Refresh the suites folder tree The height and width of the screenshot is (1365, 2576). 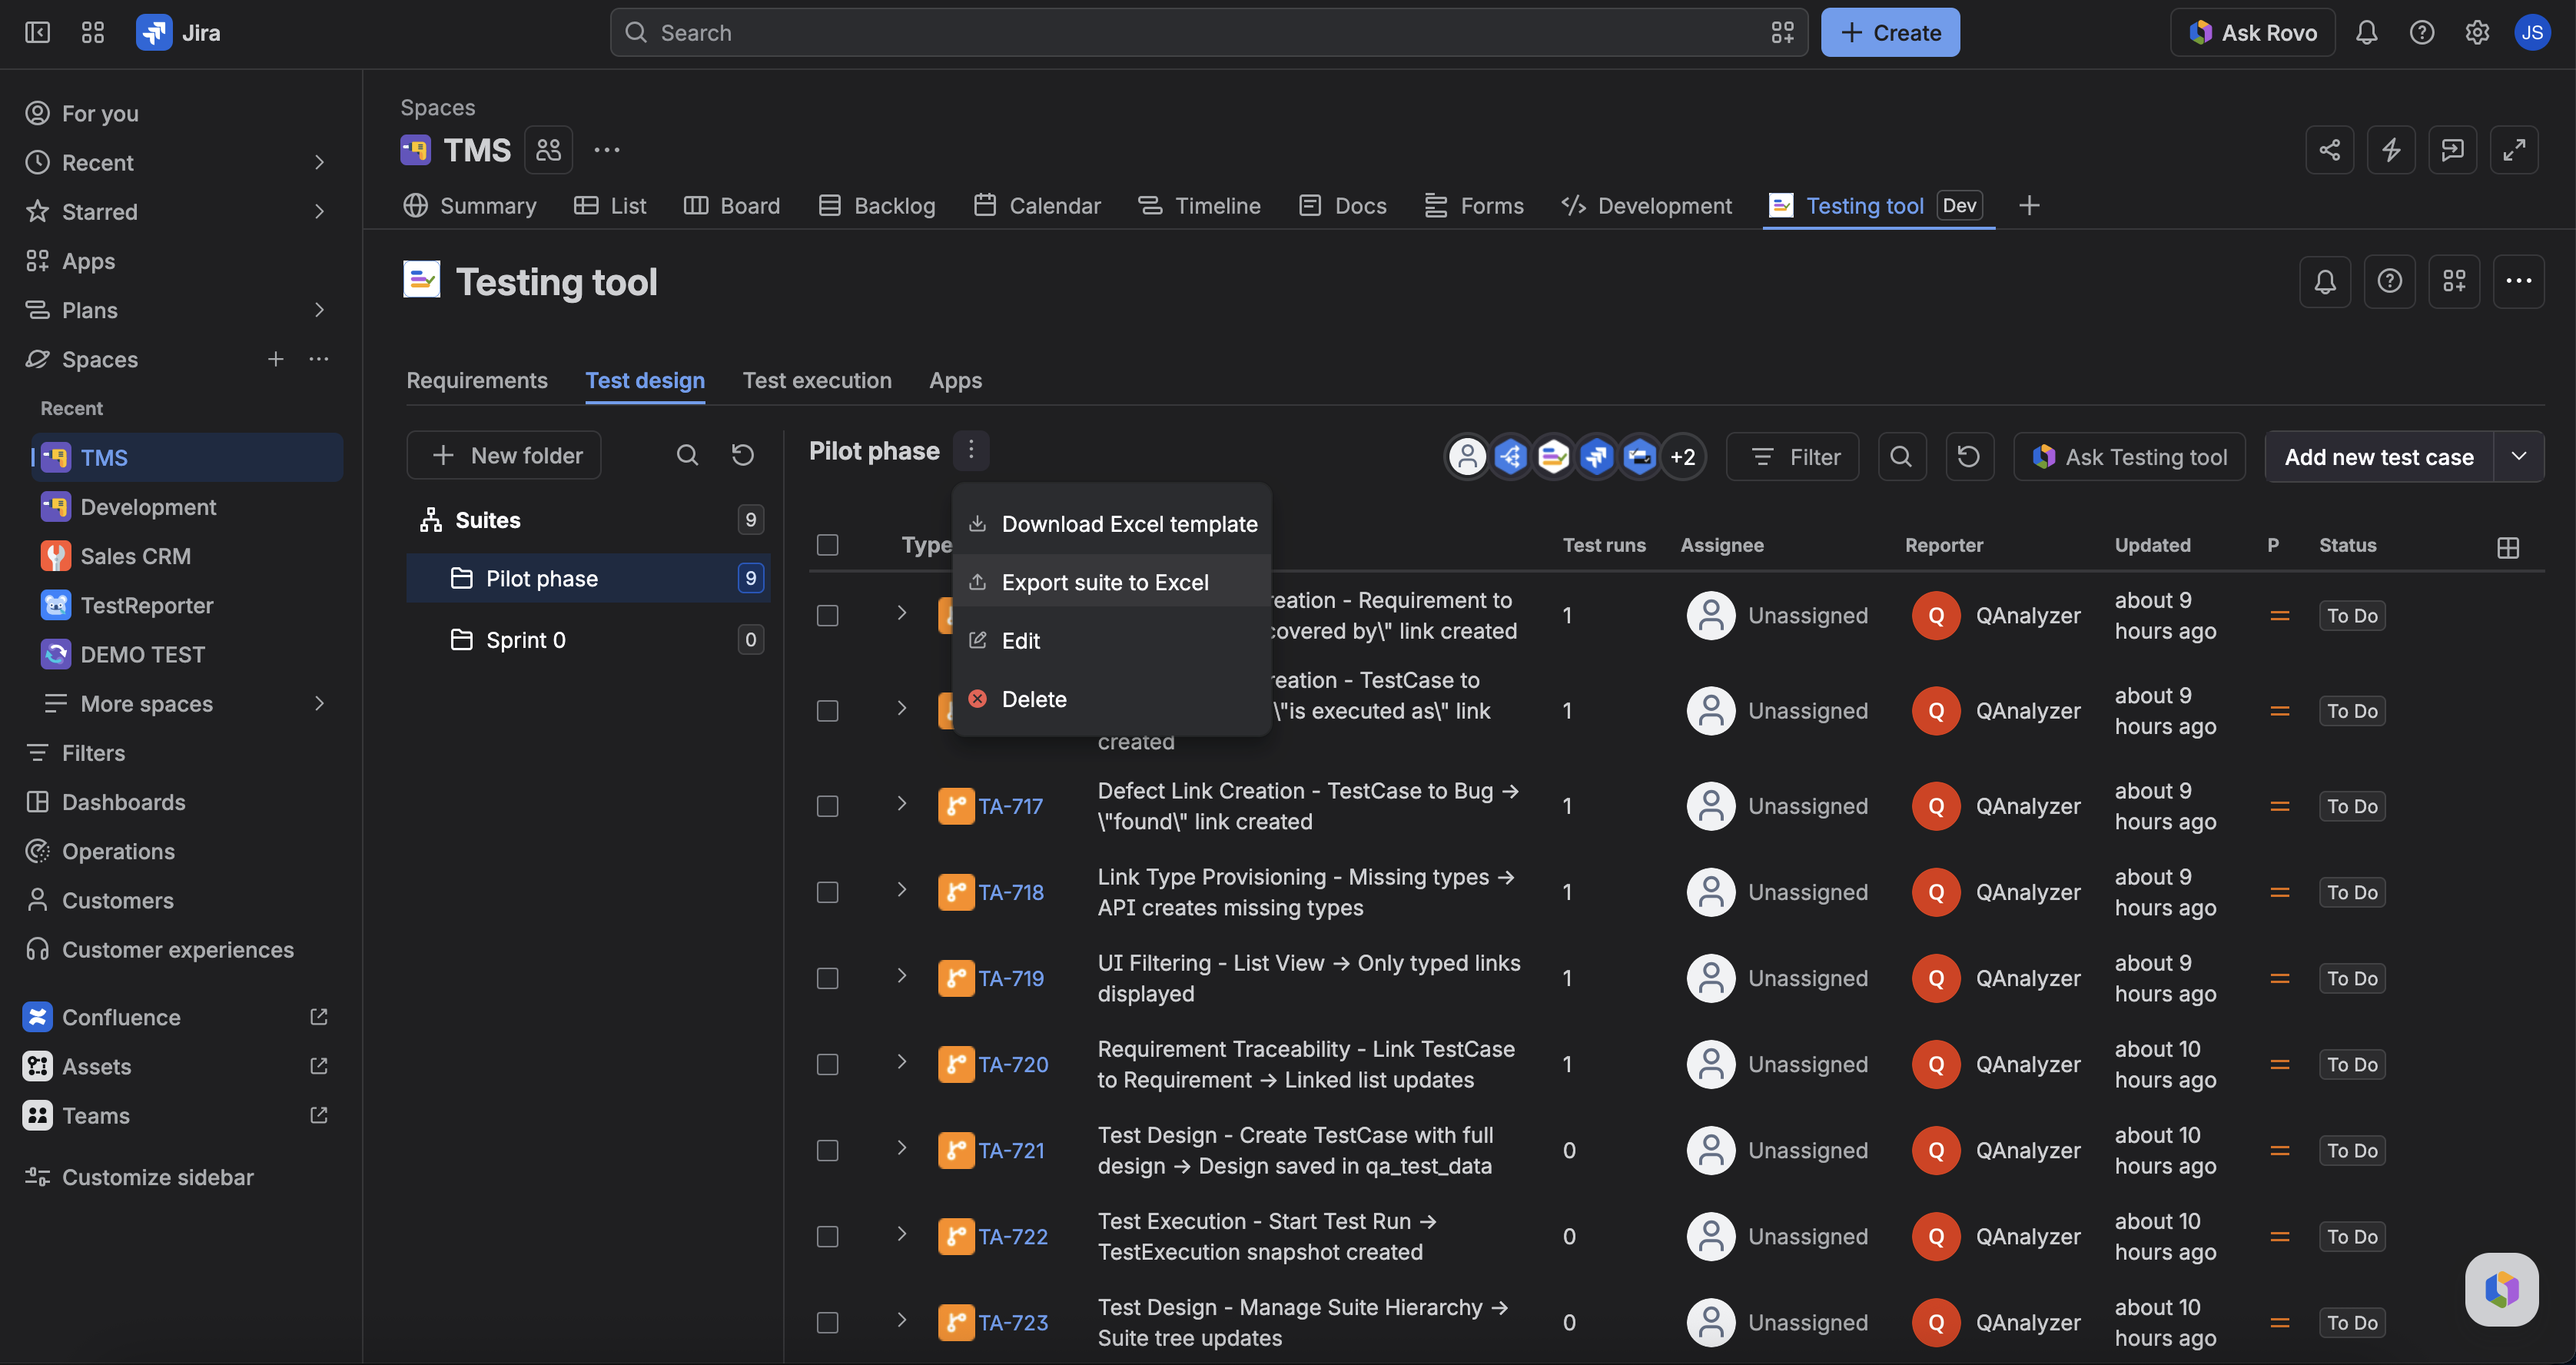[x=742, y=456]
